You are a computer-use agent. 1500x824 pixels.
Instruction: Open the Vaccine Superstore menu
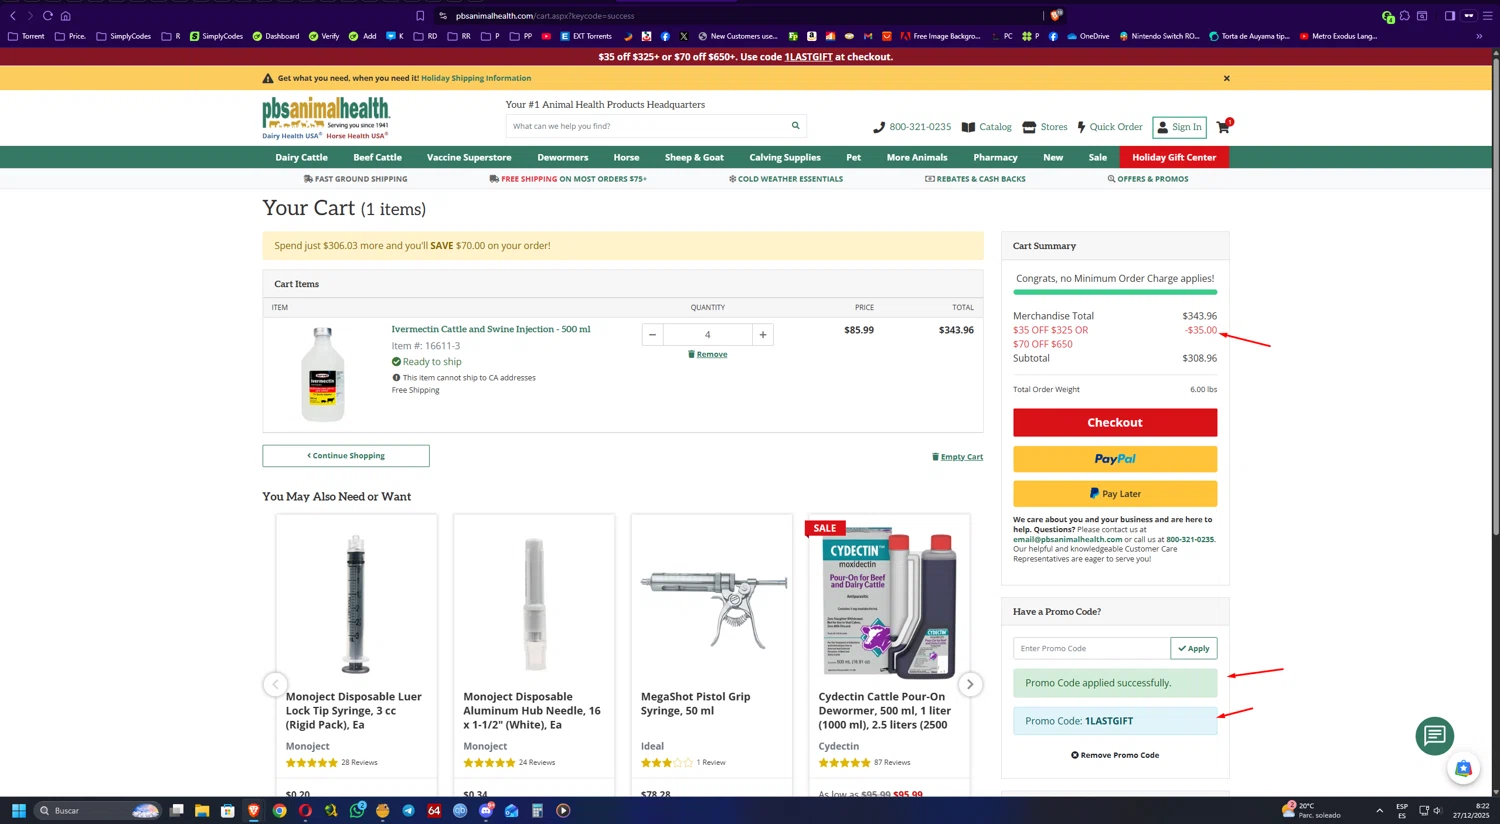(x=469, y=158)
